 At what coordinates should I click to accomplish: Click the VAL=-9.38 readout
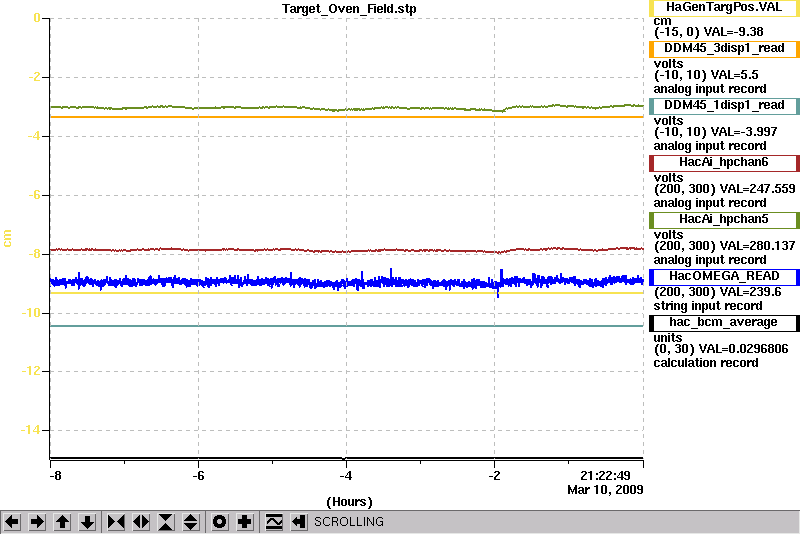tap(733, 32)
